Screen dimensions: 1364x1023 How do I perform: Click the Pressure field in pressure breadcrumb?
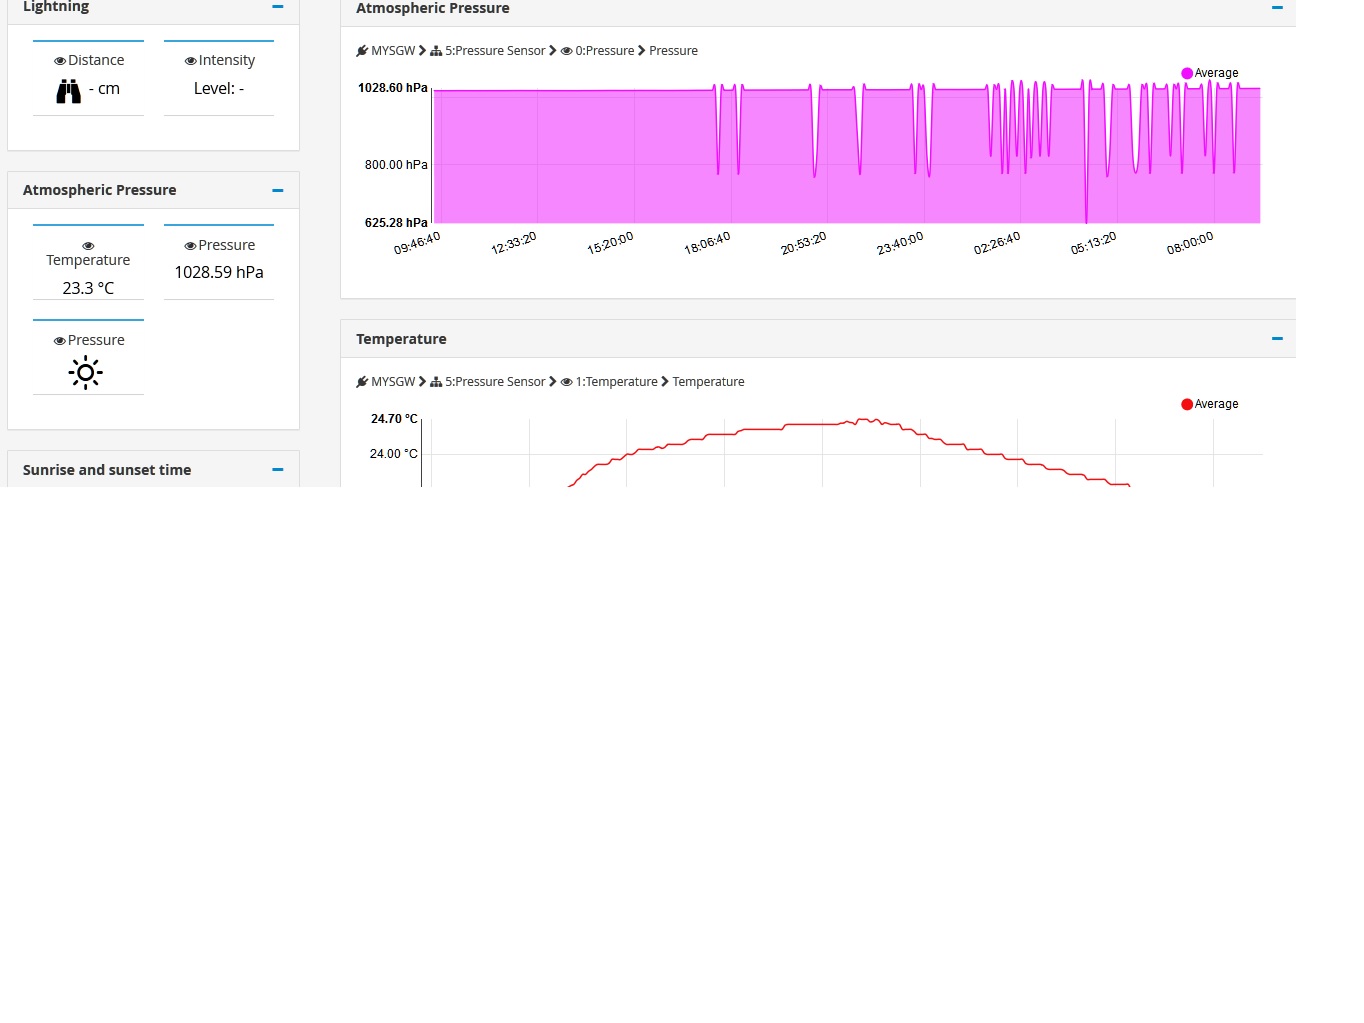[673, 51]
